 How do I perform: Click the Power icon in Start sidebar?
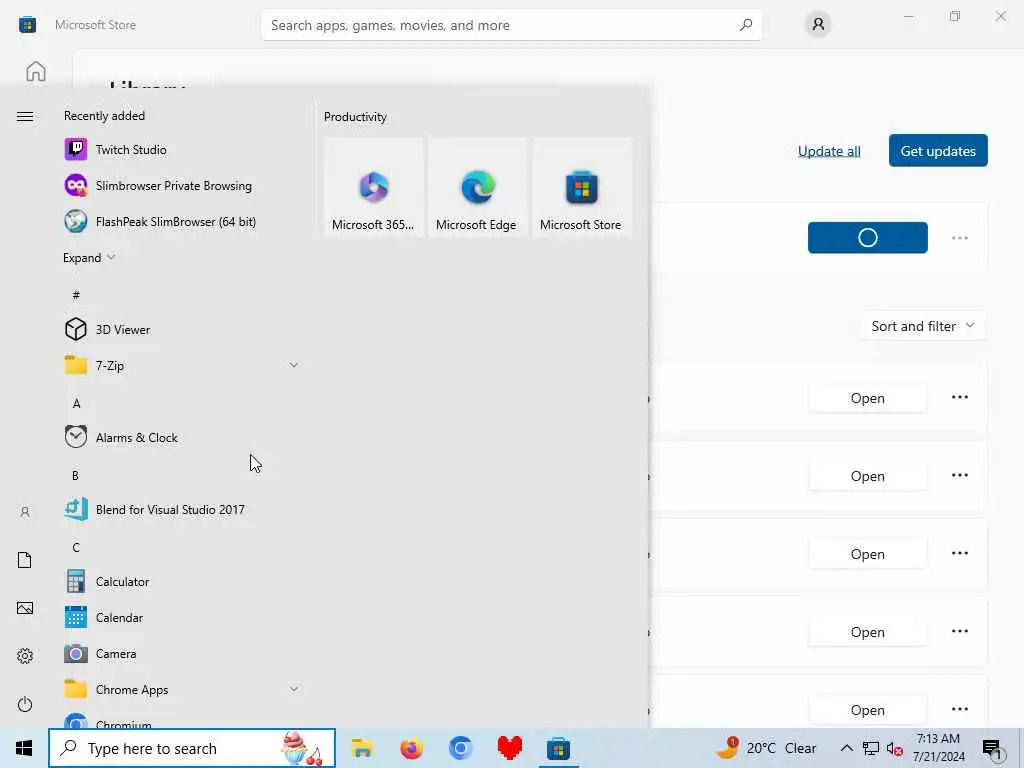[25, 705]
